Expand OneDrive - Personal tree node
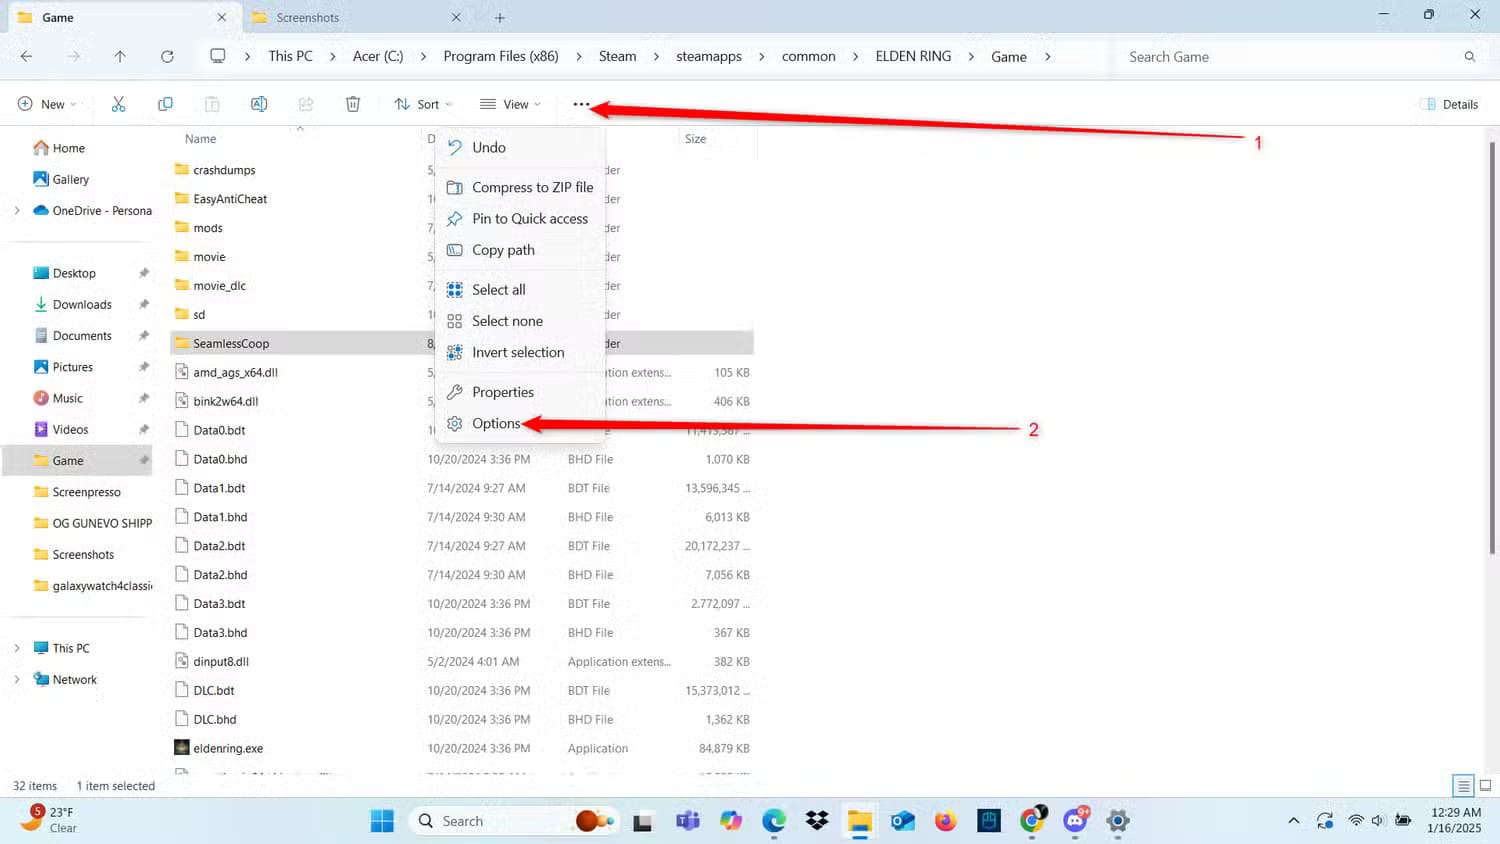1500x844 pixels. 17,211
